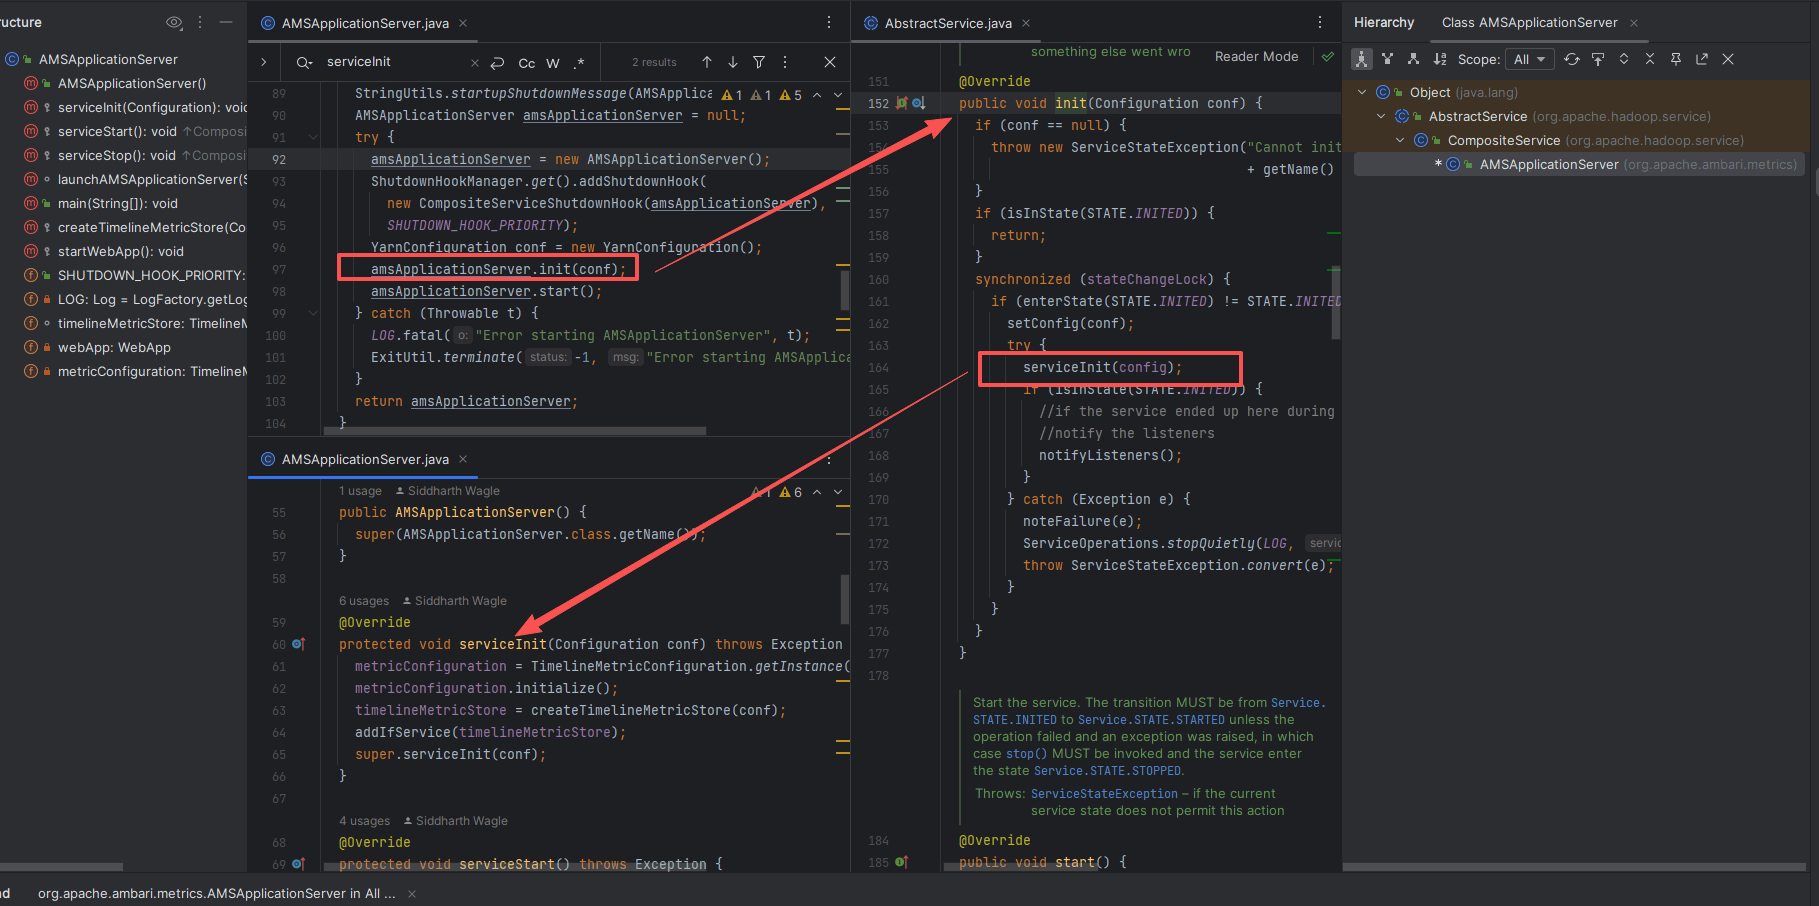Click autoscroll to source icon in Hierarchy
This screenshot has height=906, width=1819.
click(x=1598, y=59)
